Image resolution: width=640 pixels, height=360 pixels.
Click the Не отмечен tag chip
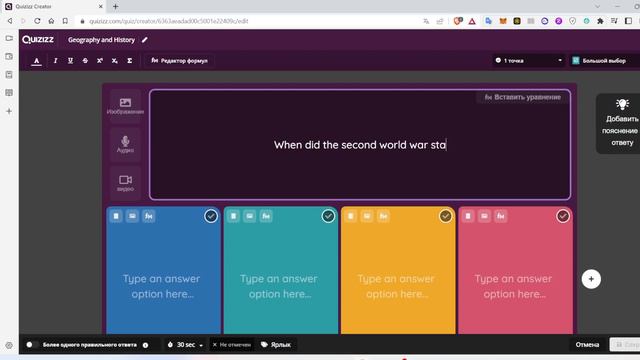(x=232, y=345)
